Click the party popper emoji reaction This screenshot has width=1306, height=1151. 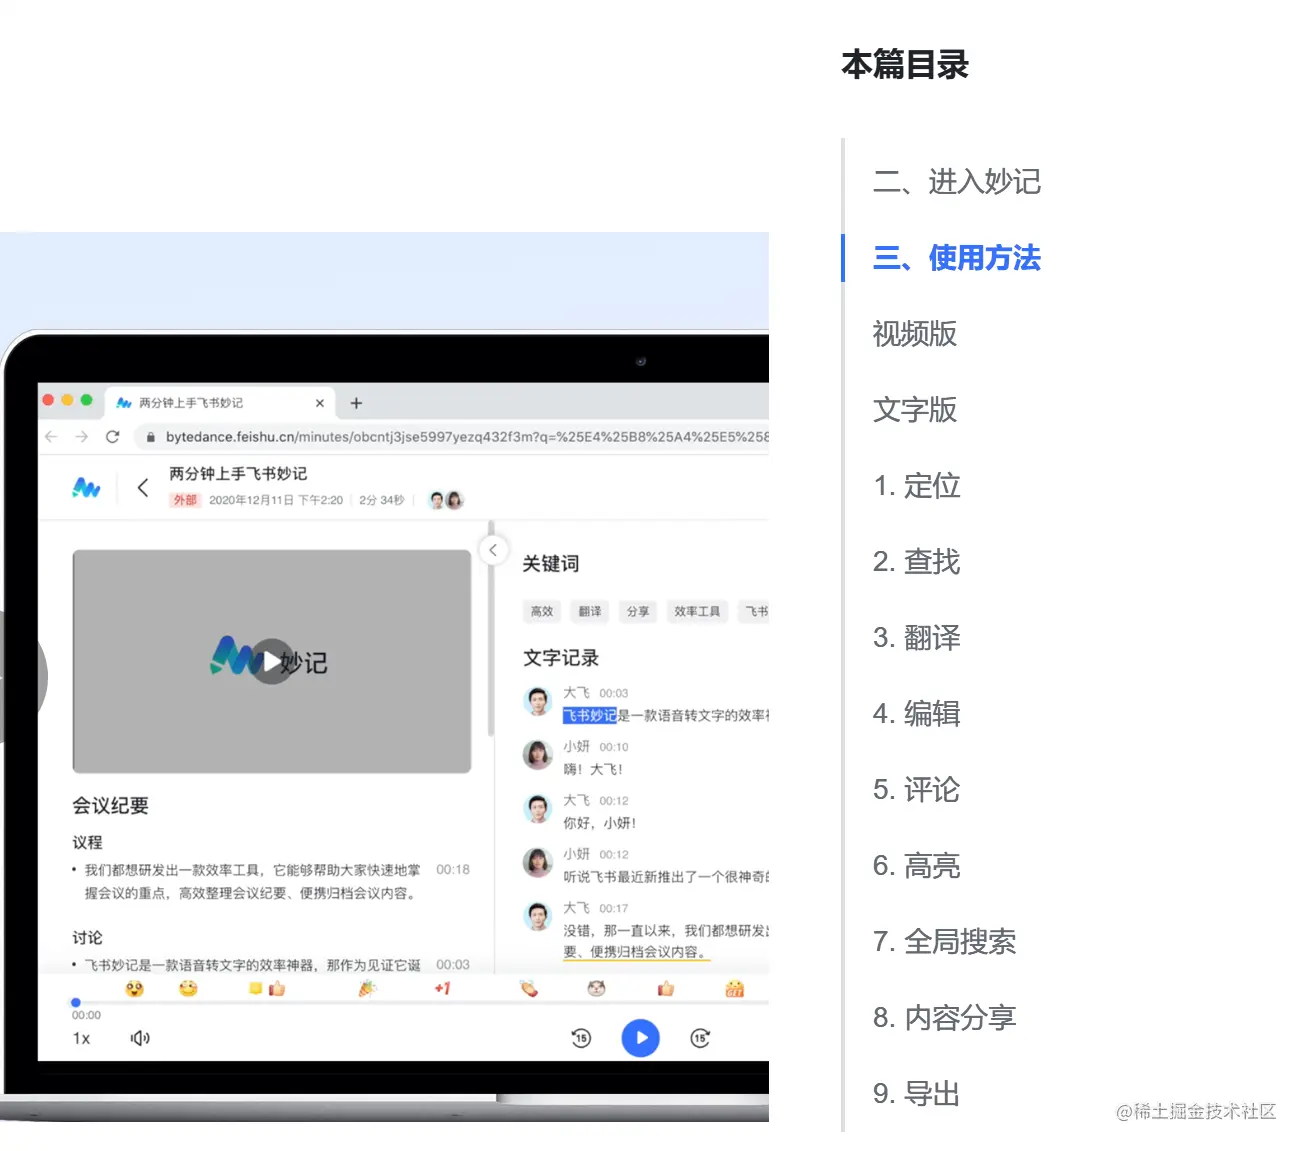(367, 989)
